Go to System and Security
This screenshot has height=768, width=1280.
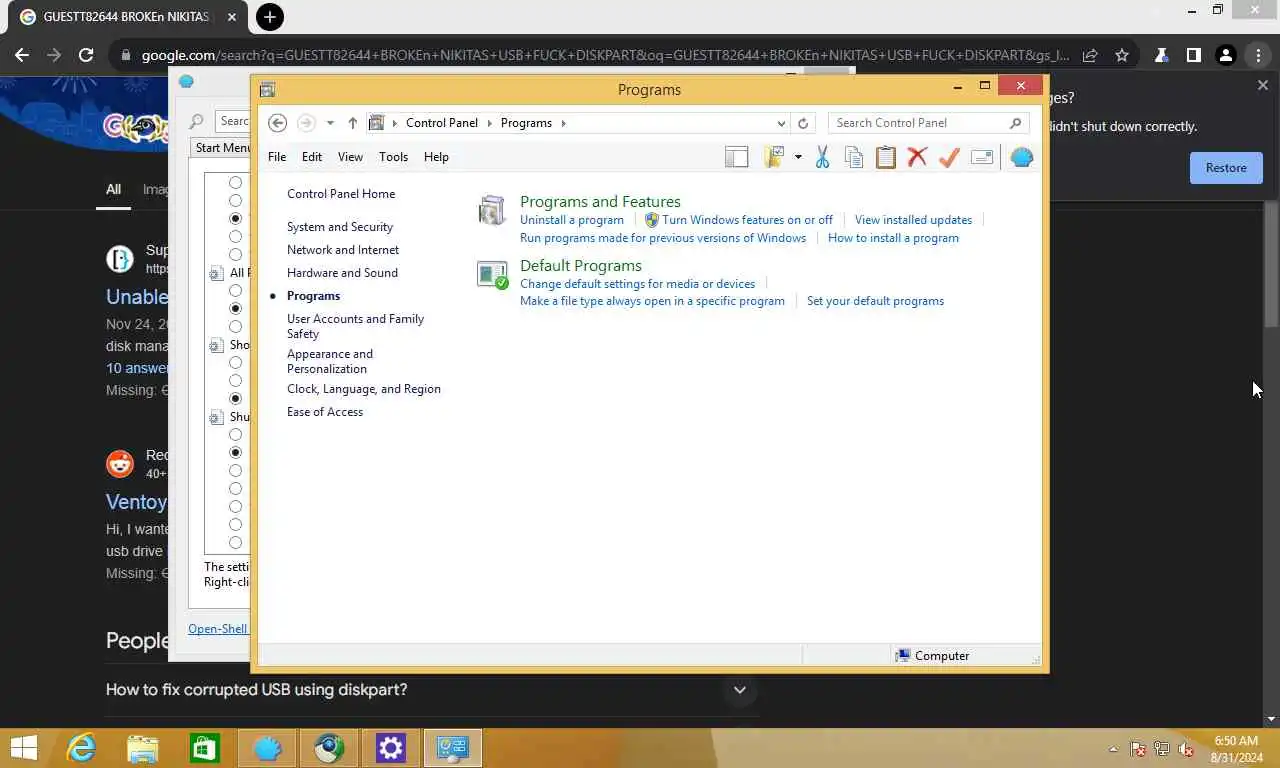(x=340, y=227)
